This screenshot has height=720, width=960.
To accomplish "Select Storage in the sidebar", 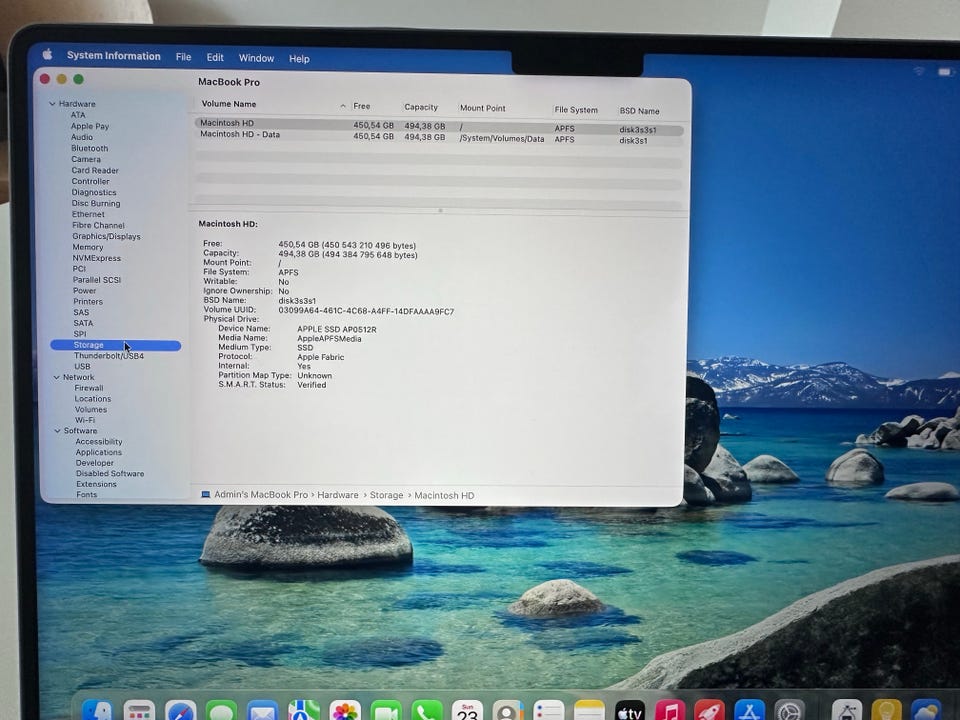I will 116,345.
